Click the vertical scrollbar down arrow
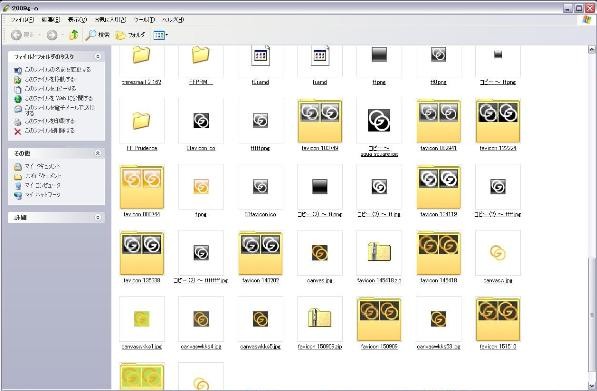The width and height of the screenshot is (597, 391). click(592, 387)
